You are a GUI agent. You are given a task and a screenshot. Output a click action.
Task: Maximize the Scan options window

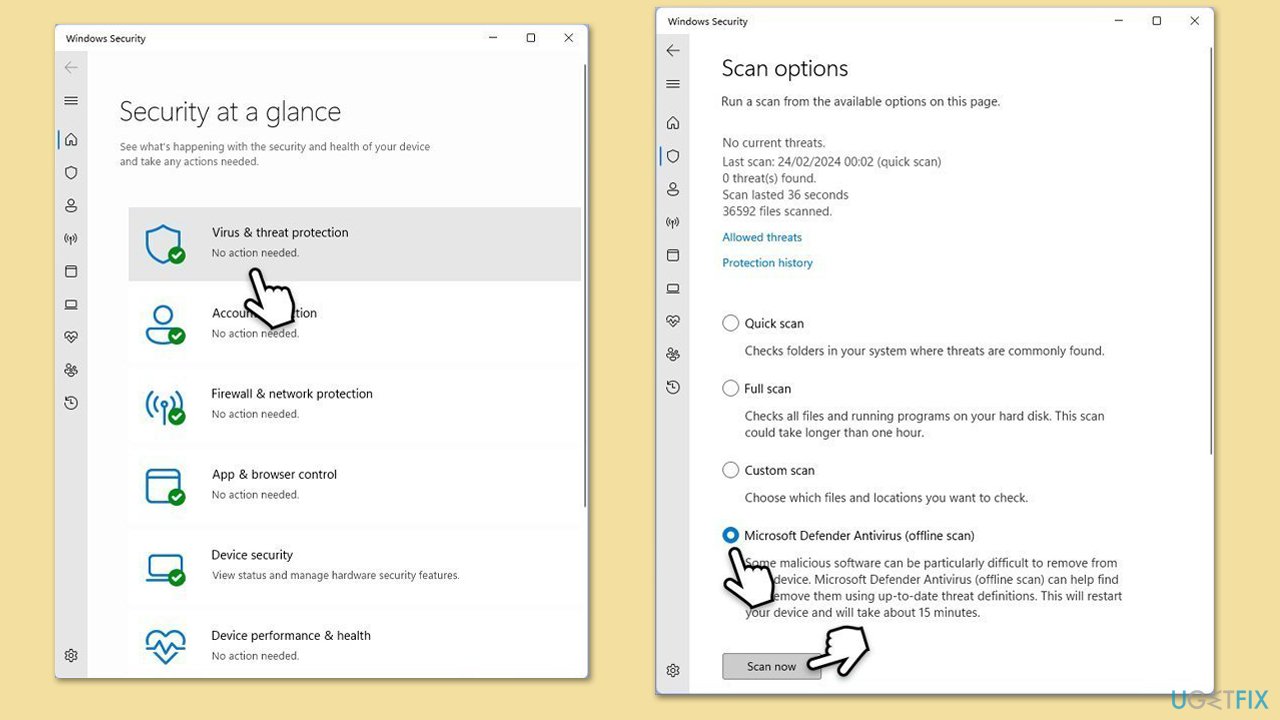(1157, 21)
